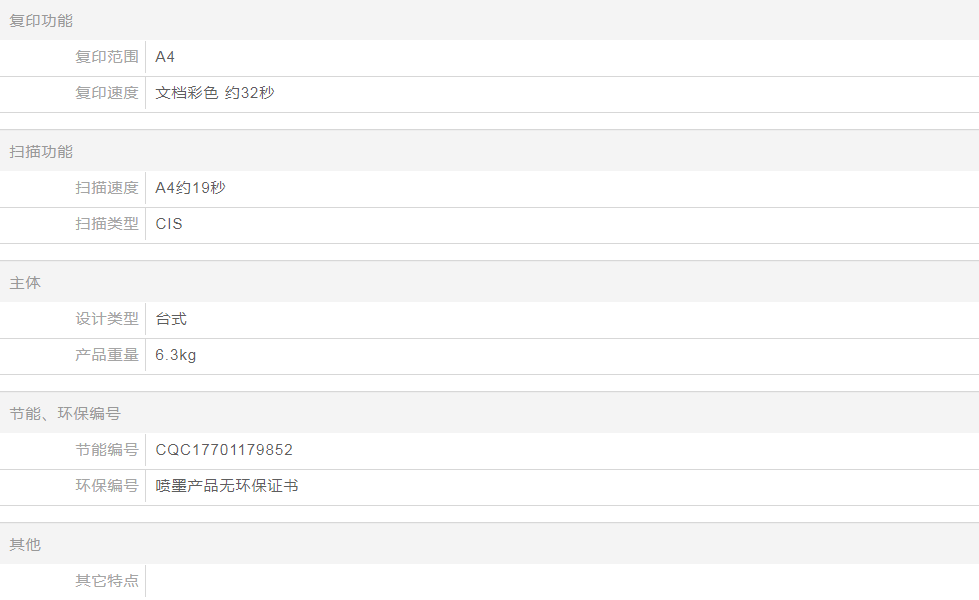
Task: Click the 喷墨产品无环保证书 text
Action: coord(227,486)
